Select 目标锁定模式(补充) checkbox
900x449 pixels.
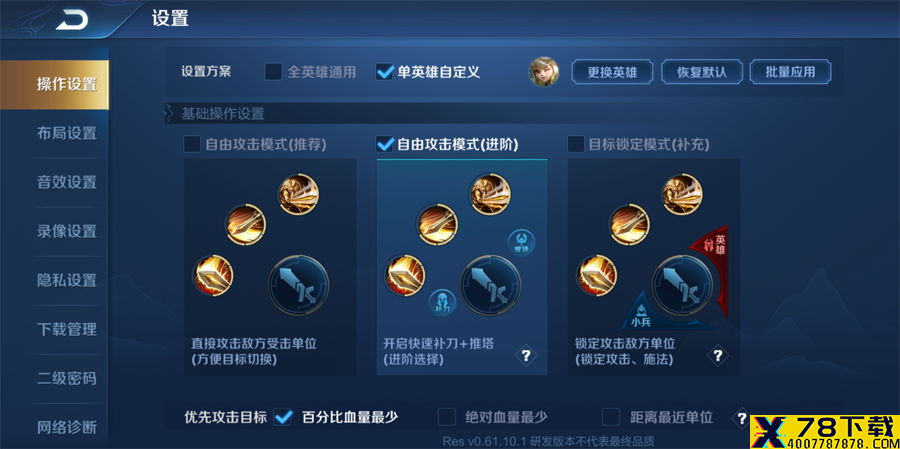pyautogui.click(x=576, y=144)
